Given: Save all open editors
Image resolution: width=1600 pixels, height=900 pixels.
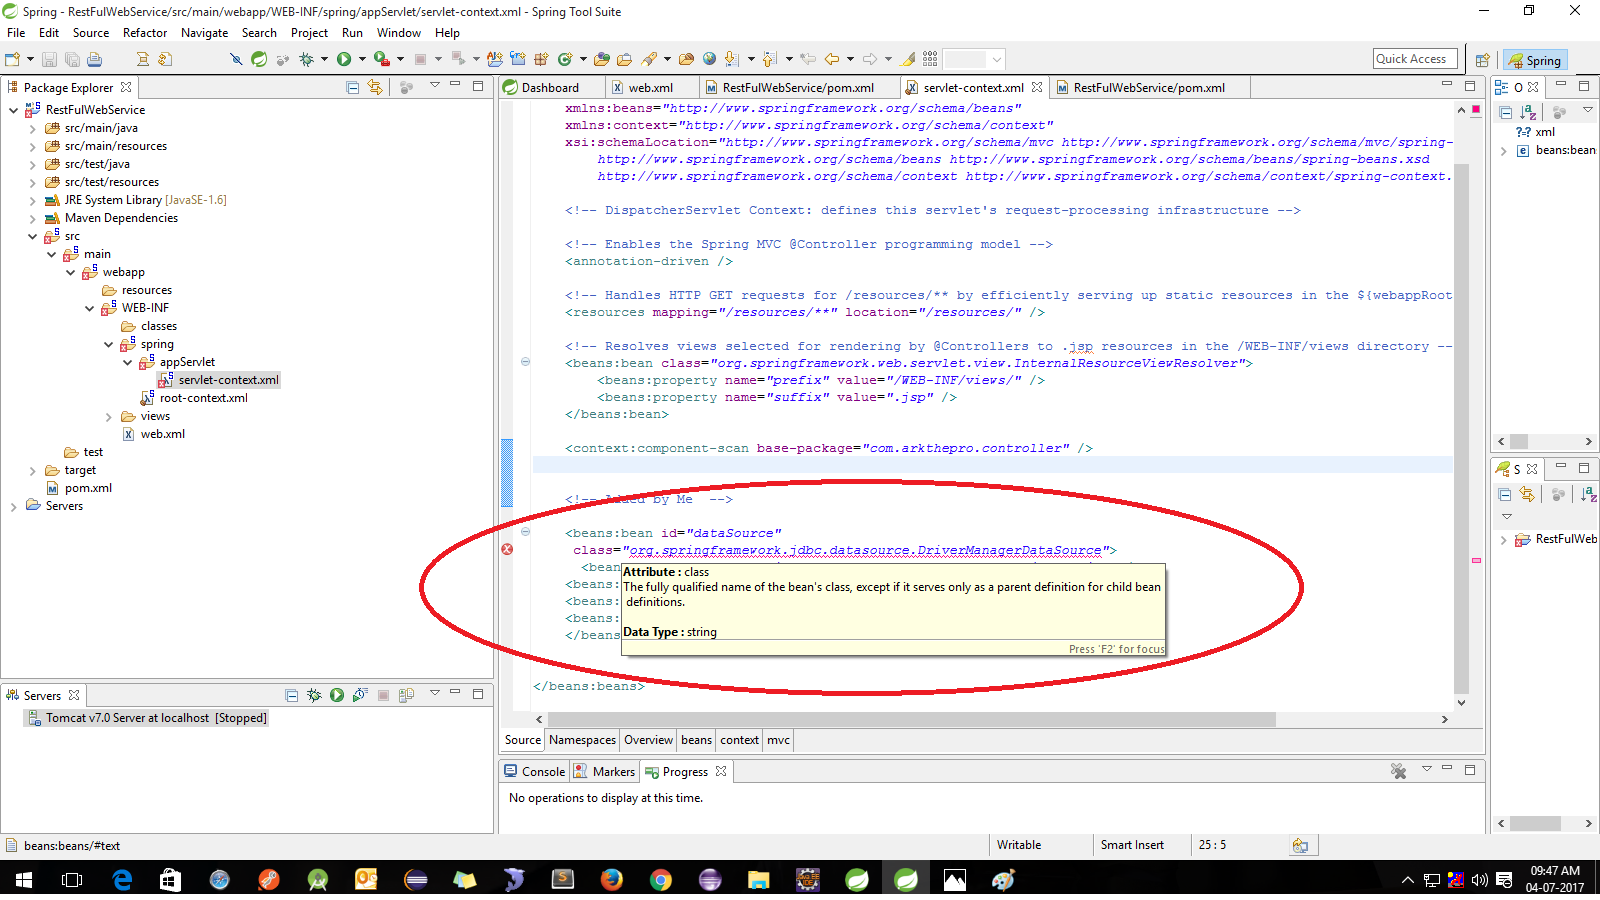Looking at the screenshot, I should click(x=71, y=59).
